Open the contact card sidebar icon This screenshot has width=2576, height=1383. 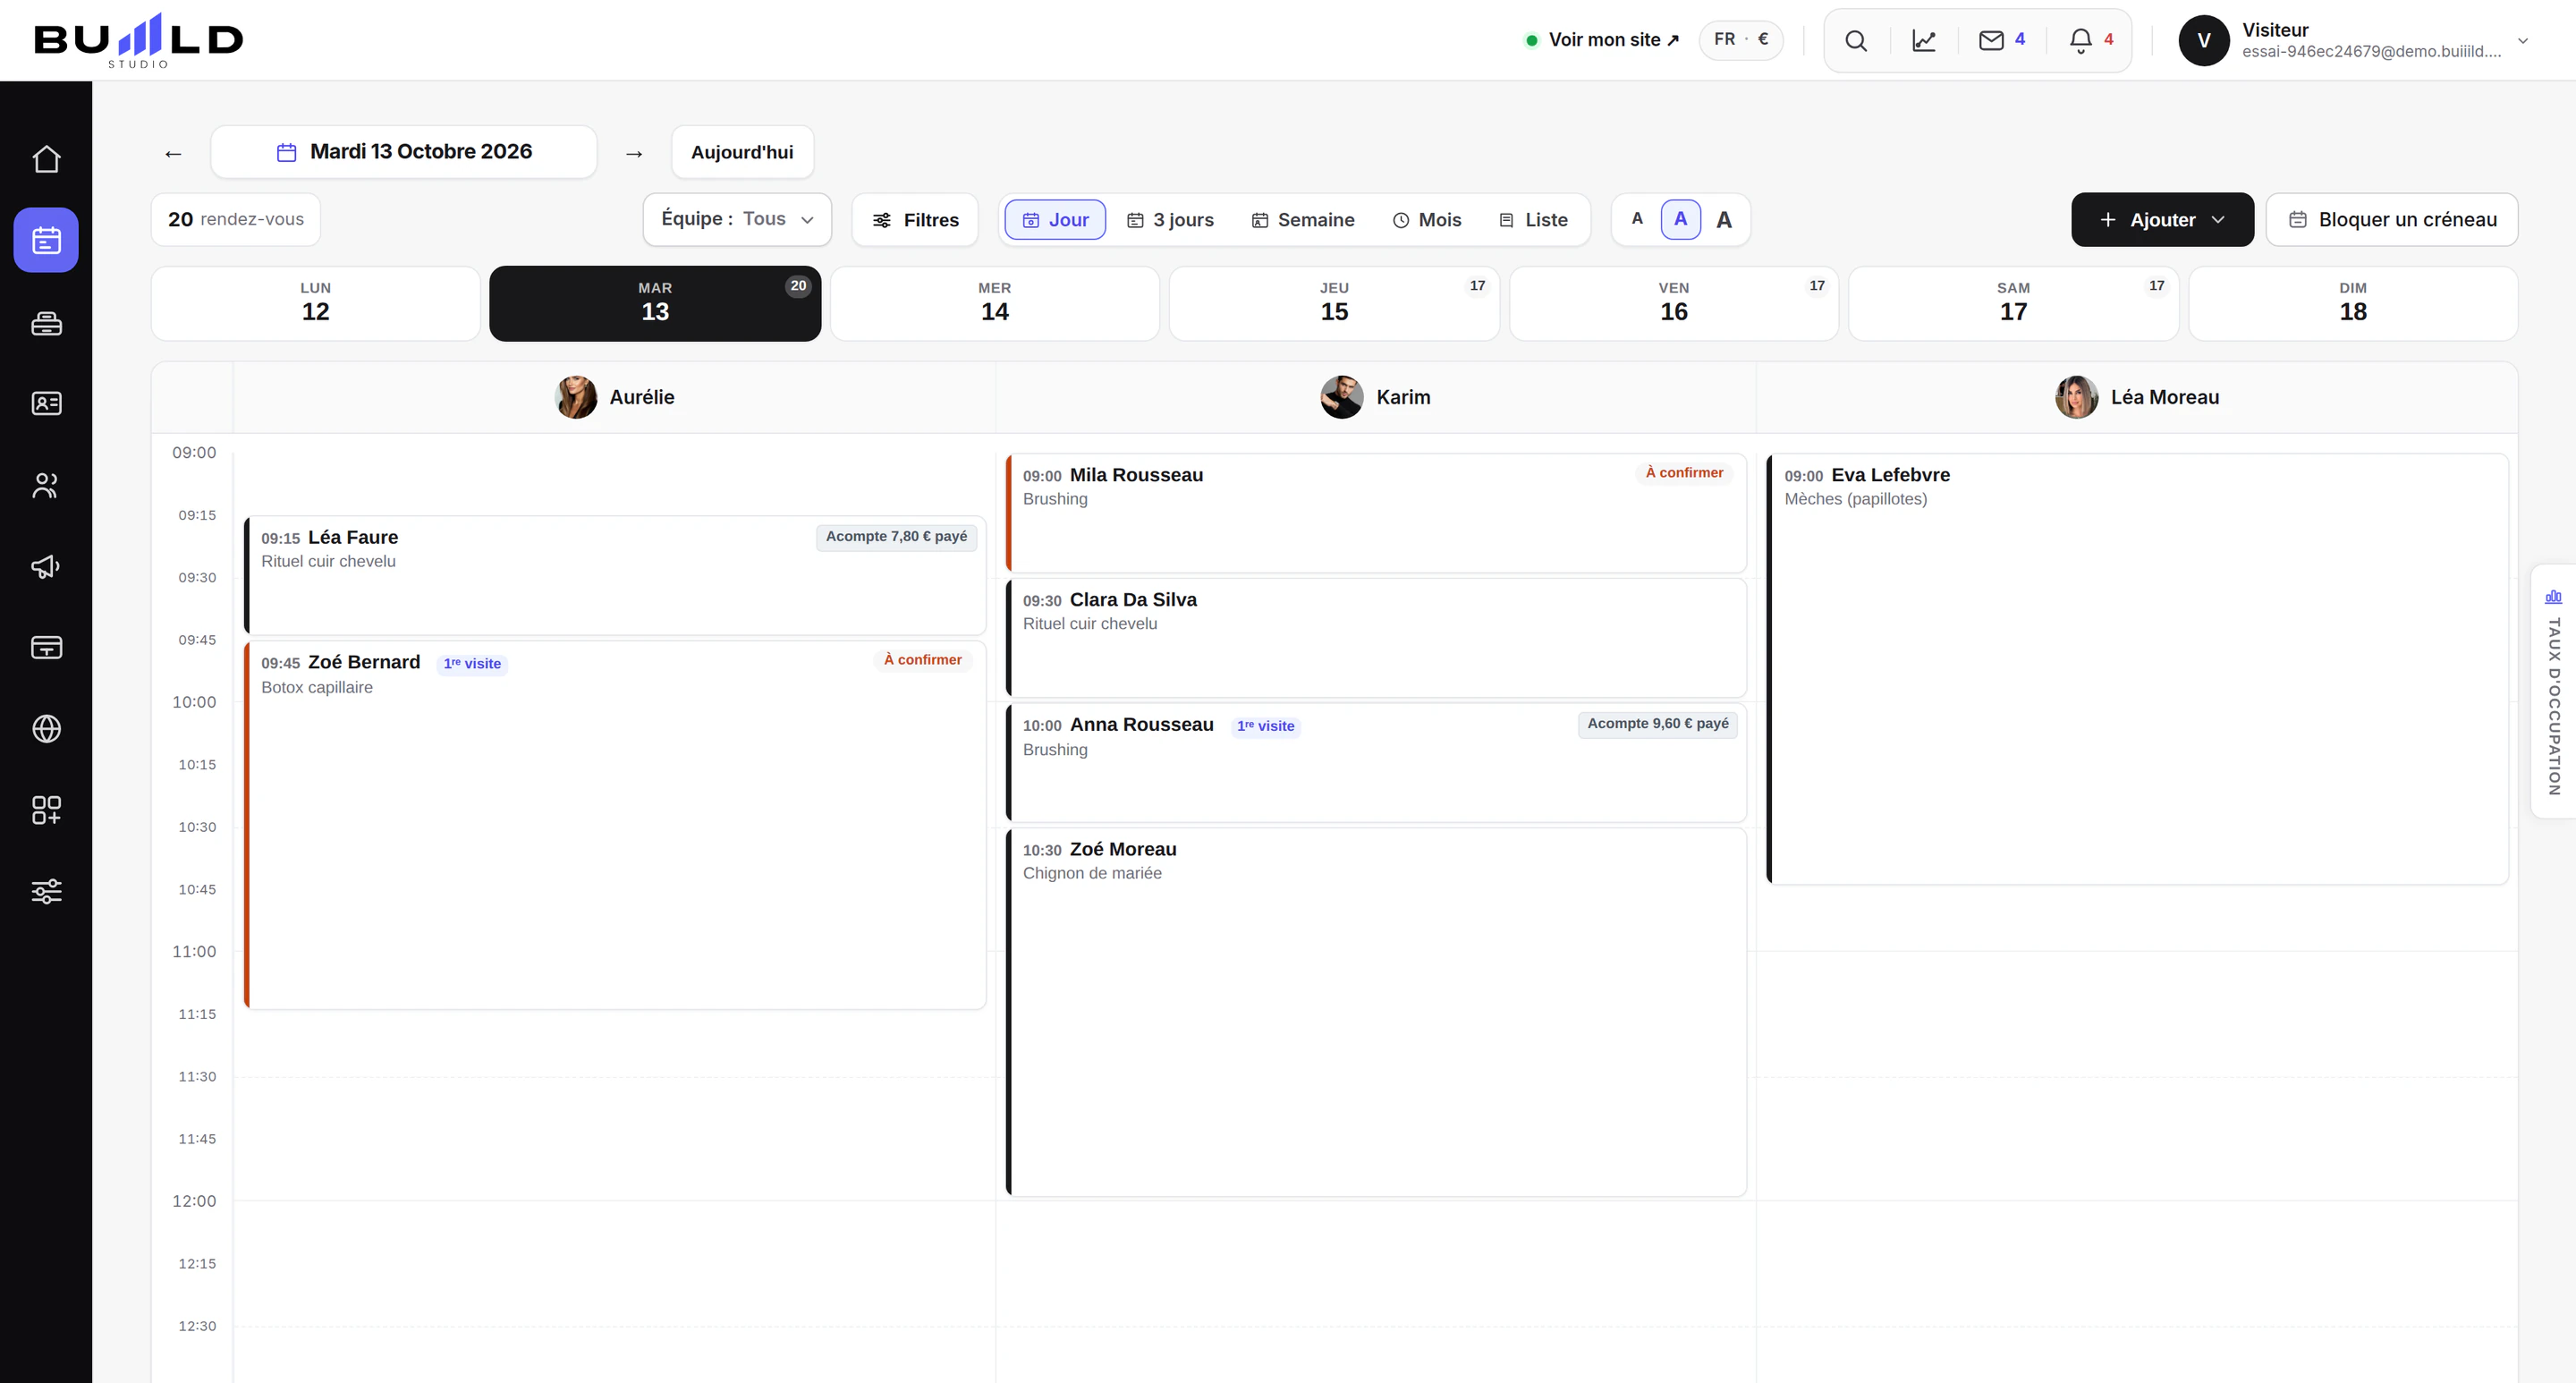pos(46,403)
